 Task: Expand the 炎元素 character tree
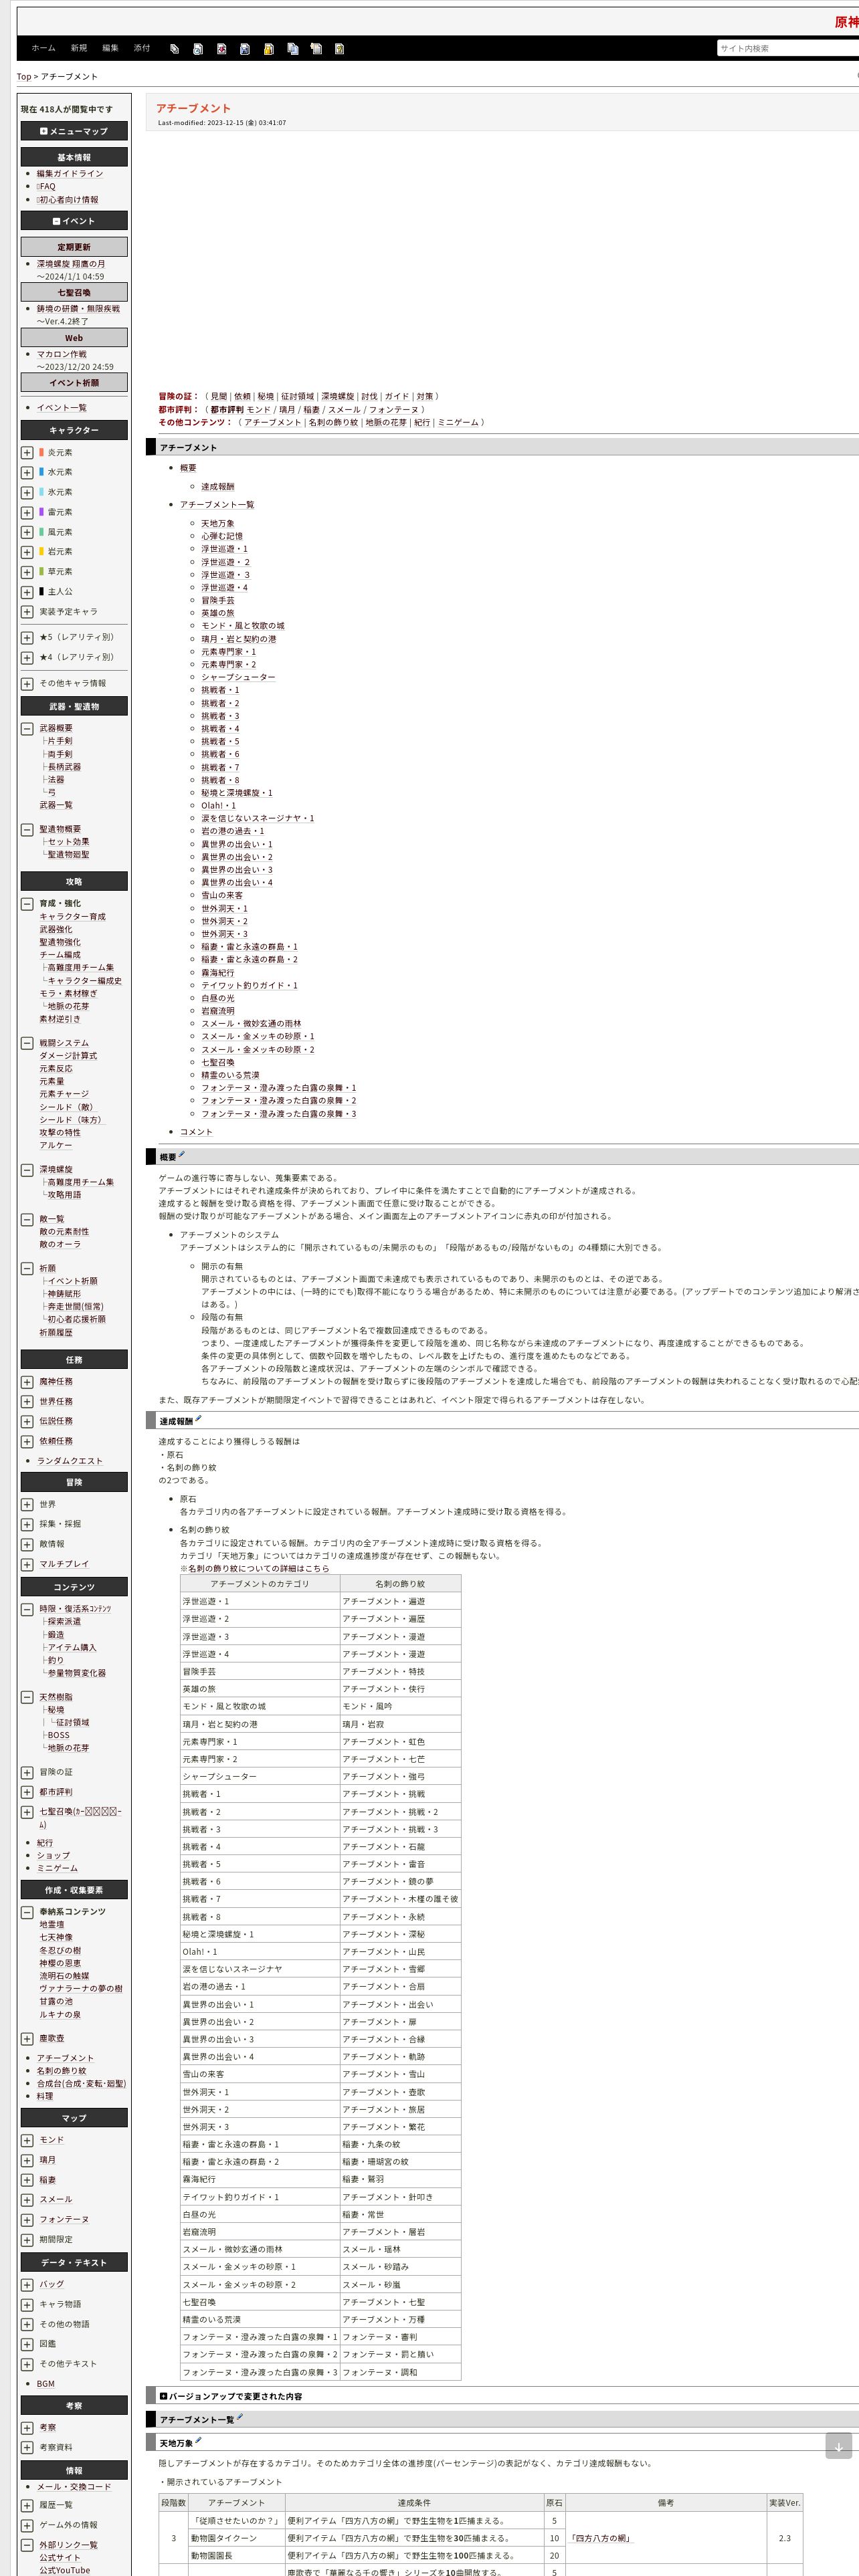[27, 453]
